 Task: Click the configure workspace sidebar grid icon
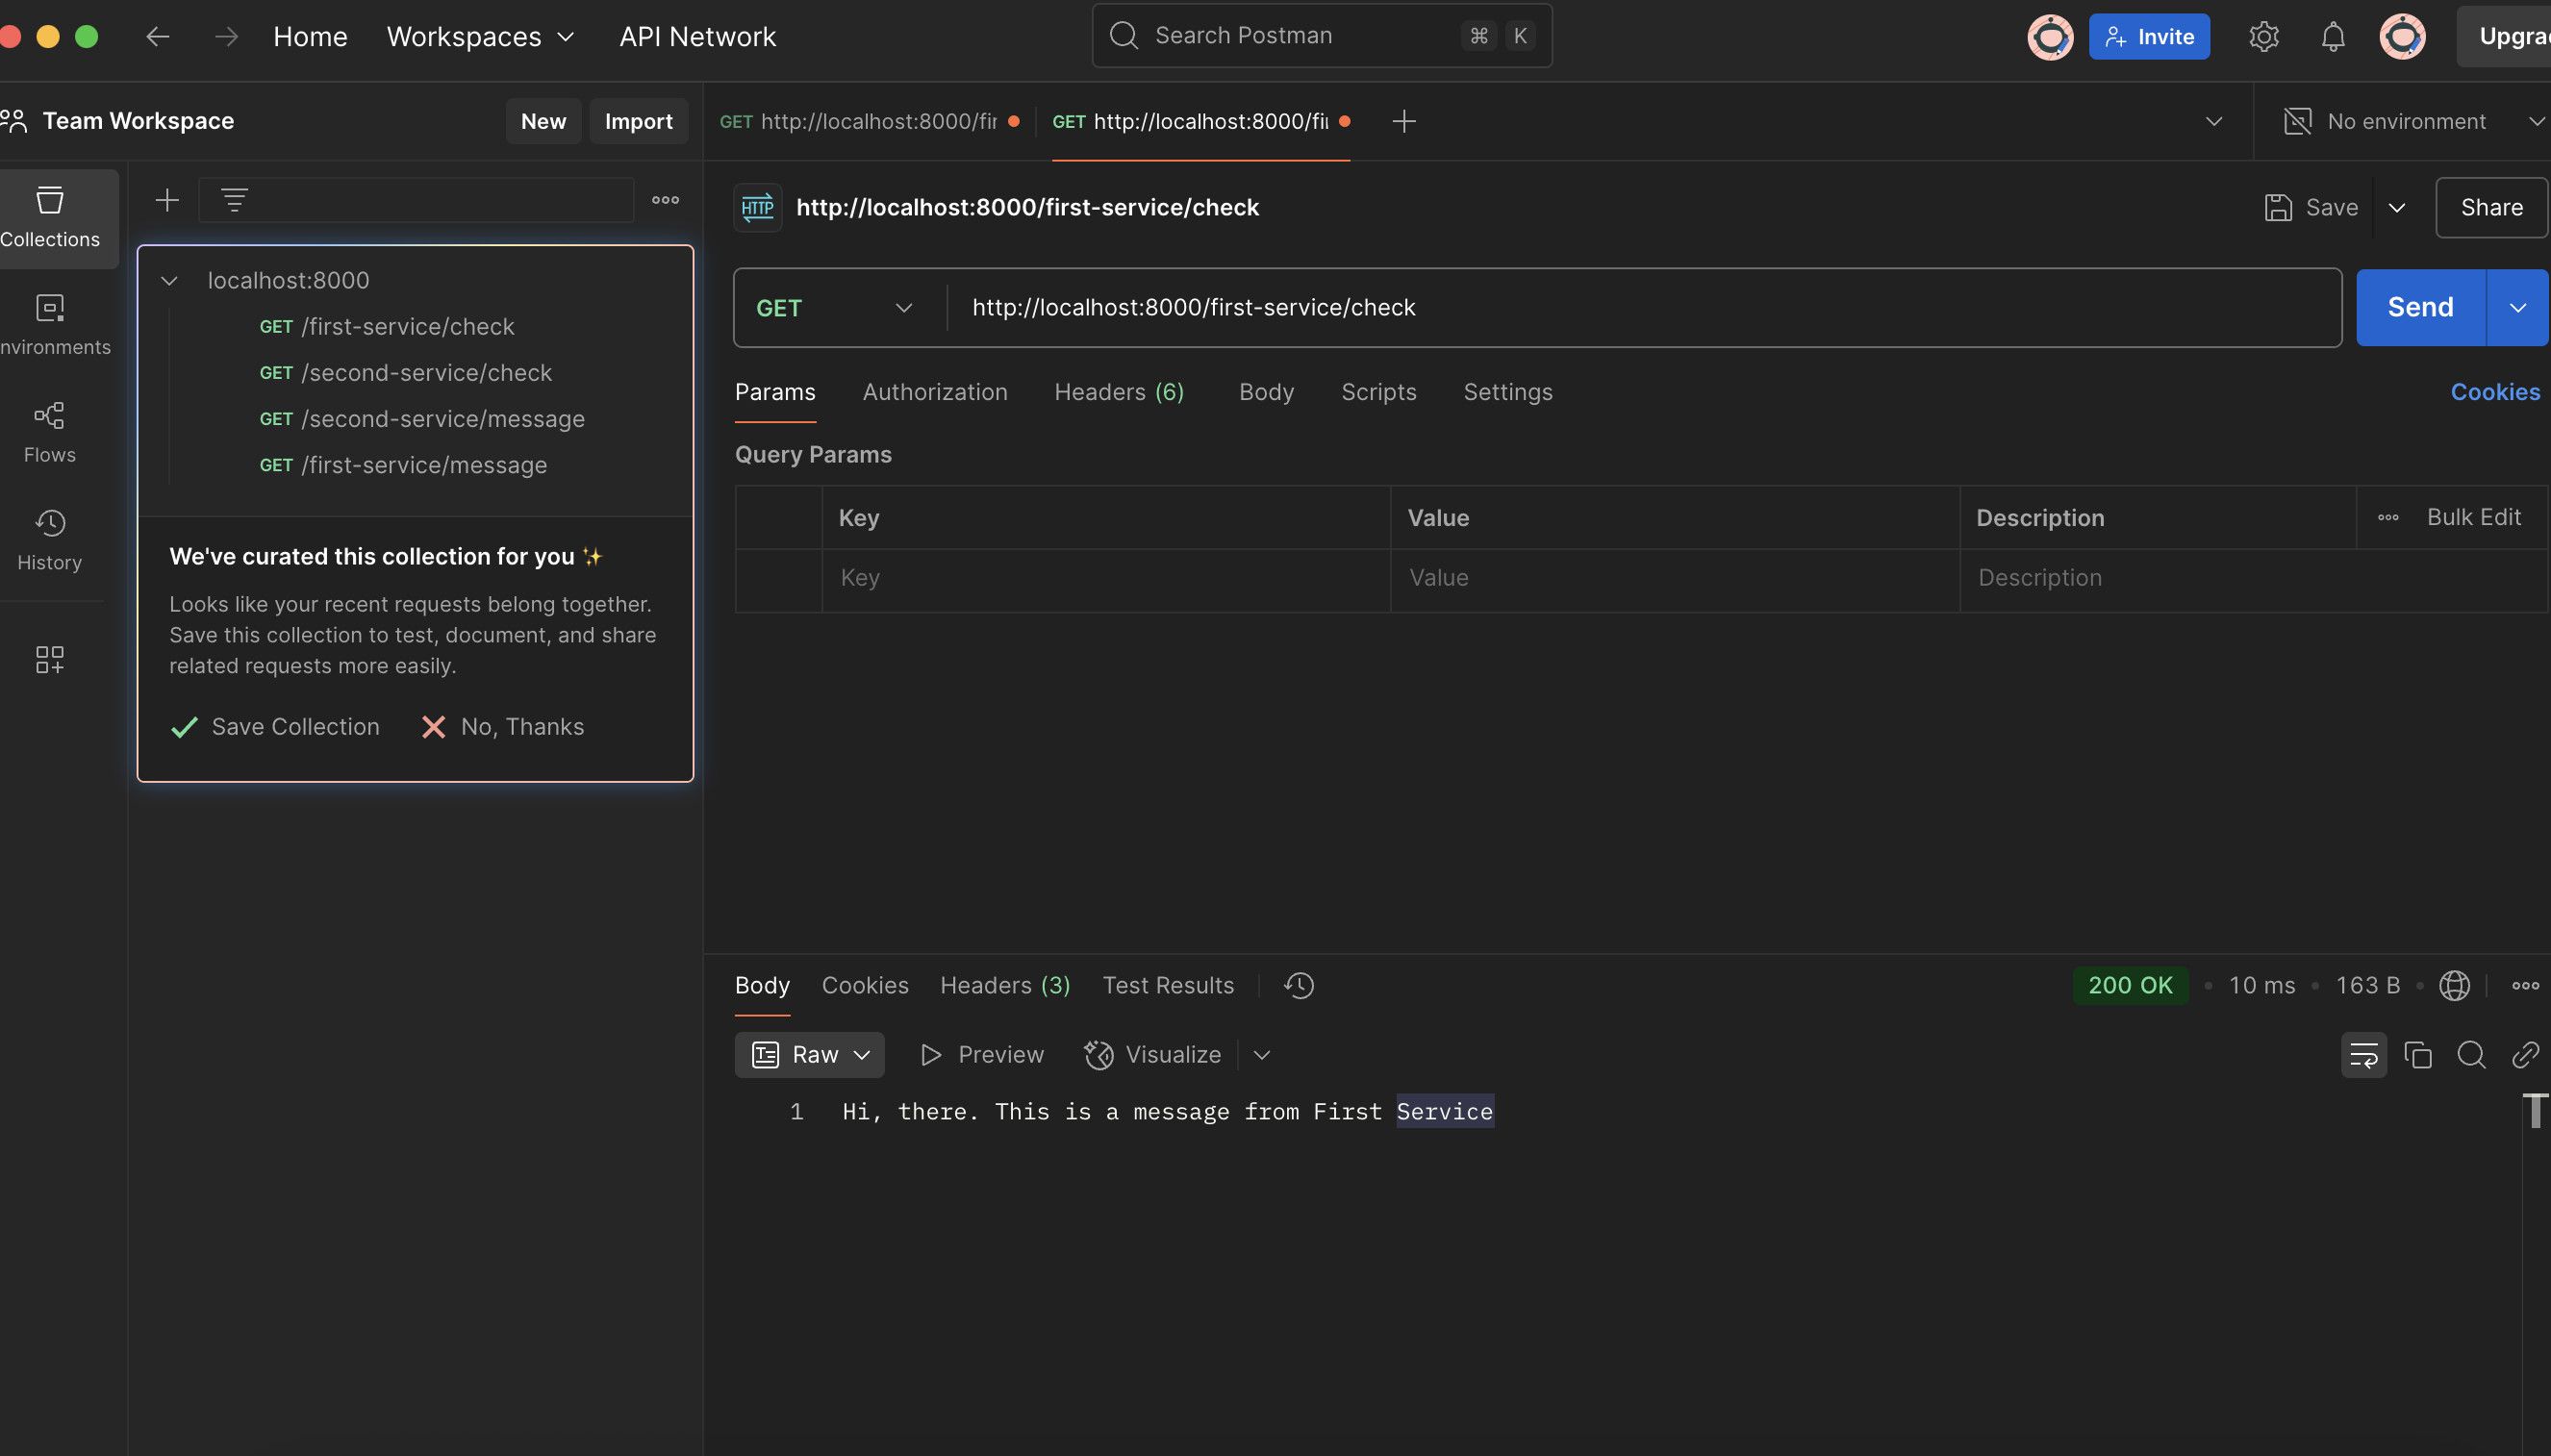point(50,659)
